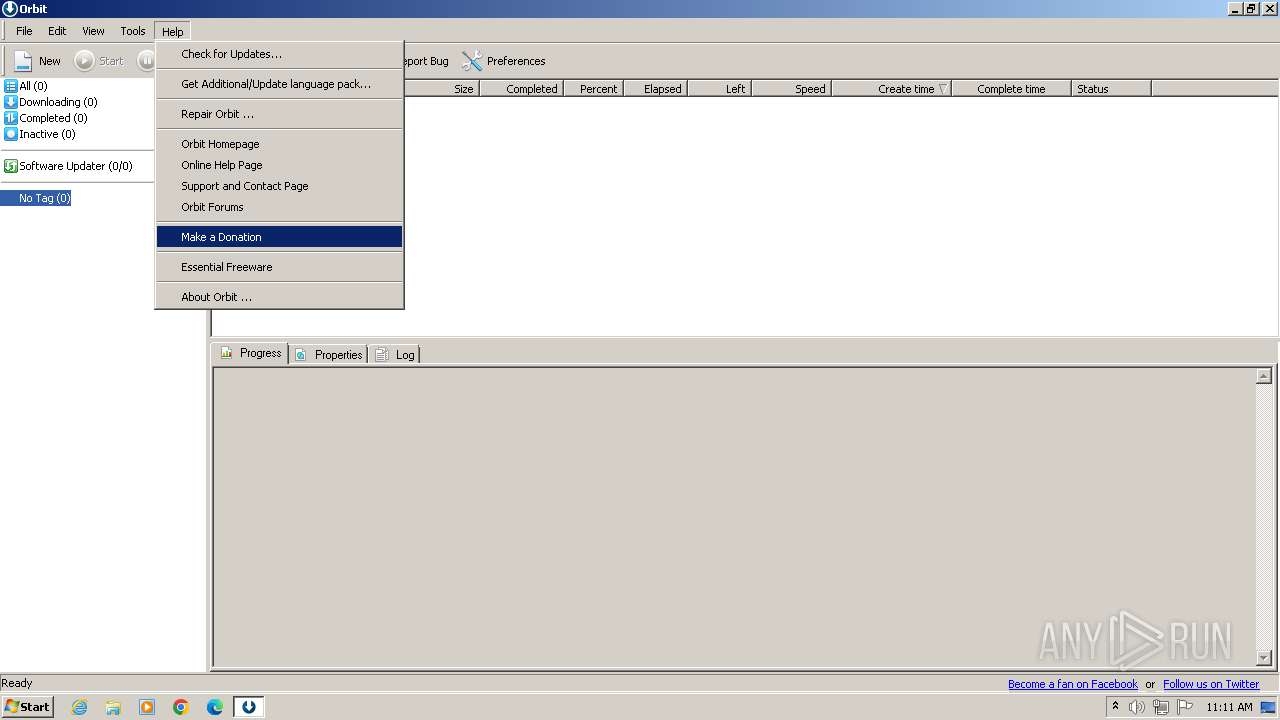Open Orbit Forums menu entry
The width and height of the screenshot is (1280, 720).
pos(279,207)
